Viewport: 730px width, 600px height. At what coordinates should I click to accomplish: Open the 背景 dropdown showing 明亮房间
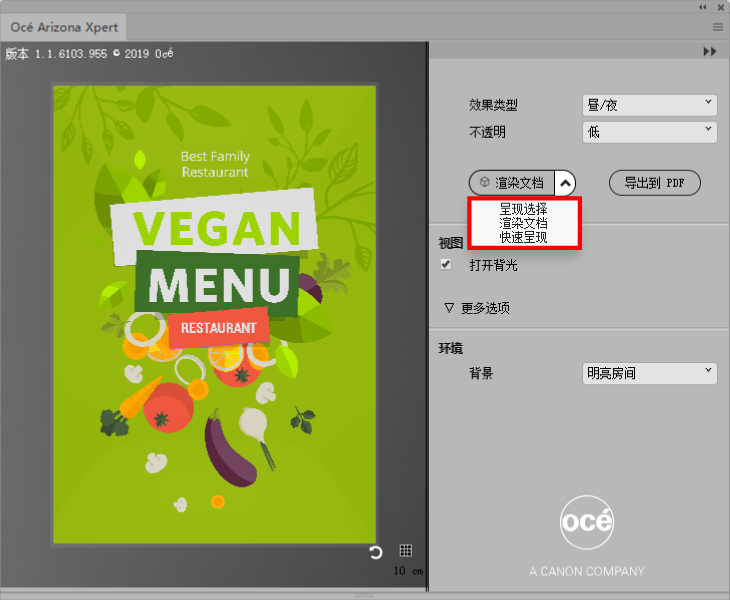[x=650, y=373]
